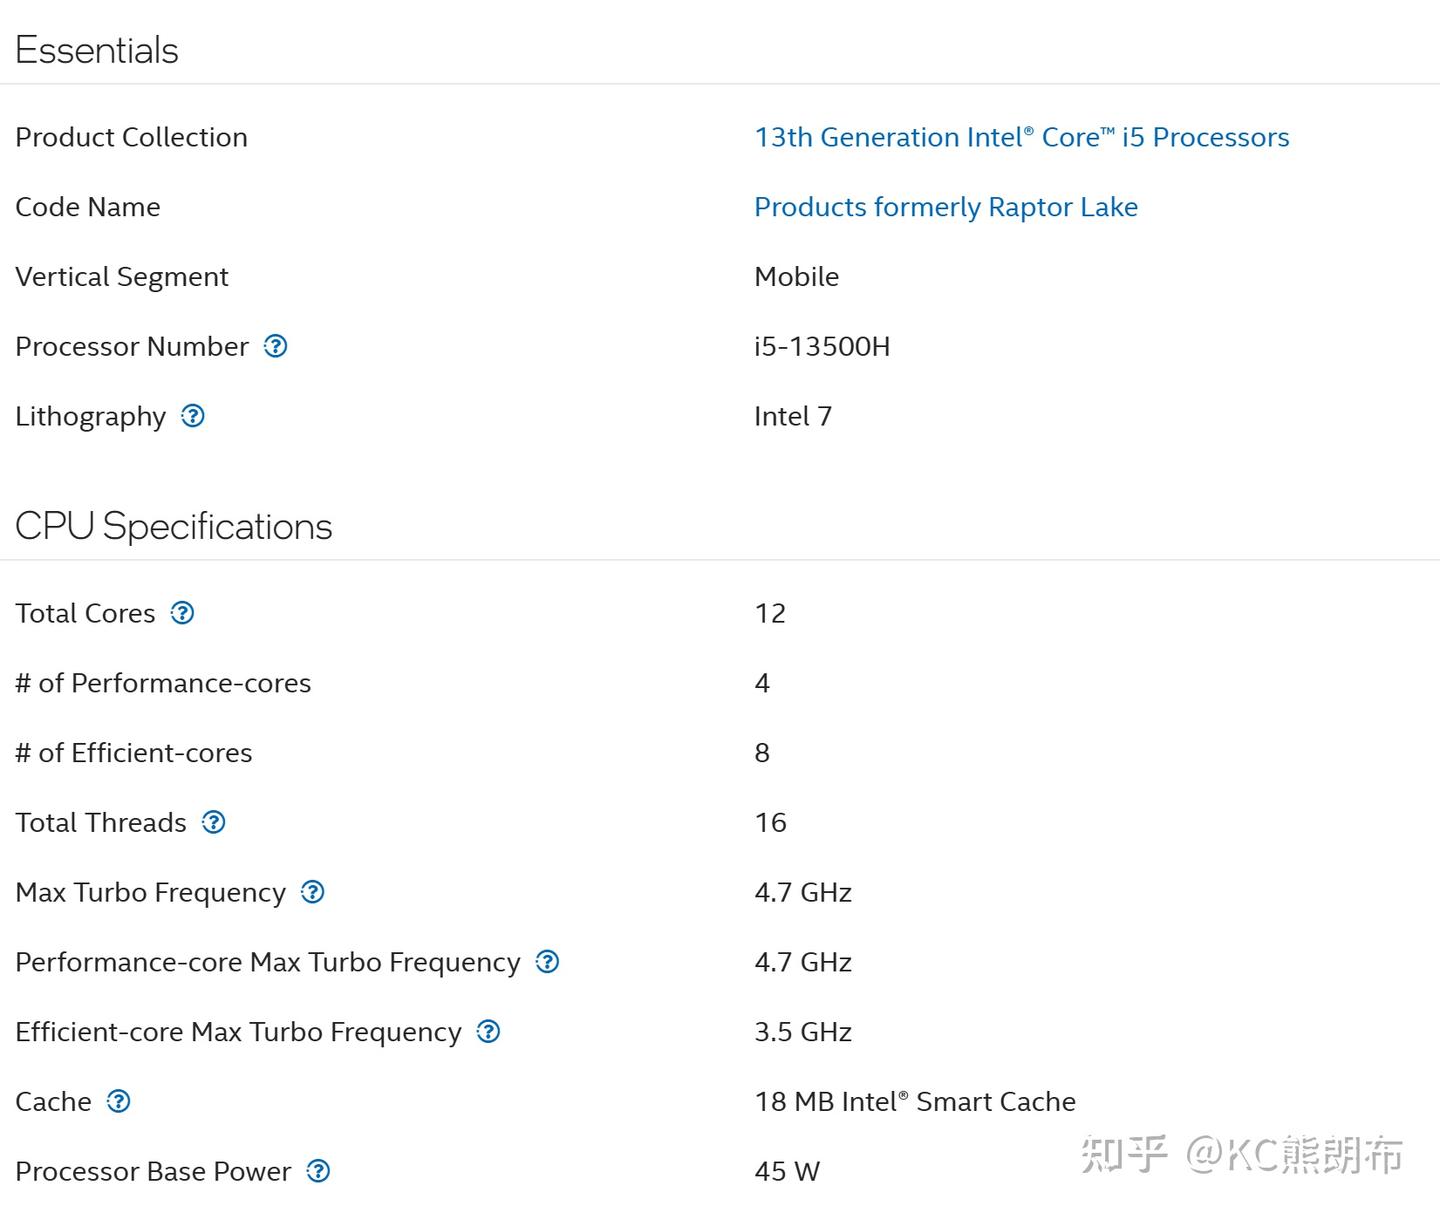
Task: Click the 45 W base power value
Action: 787,1171
